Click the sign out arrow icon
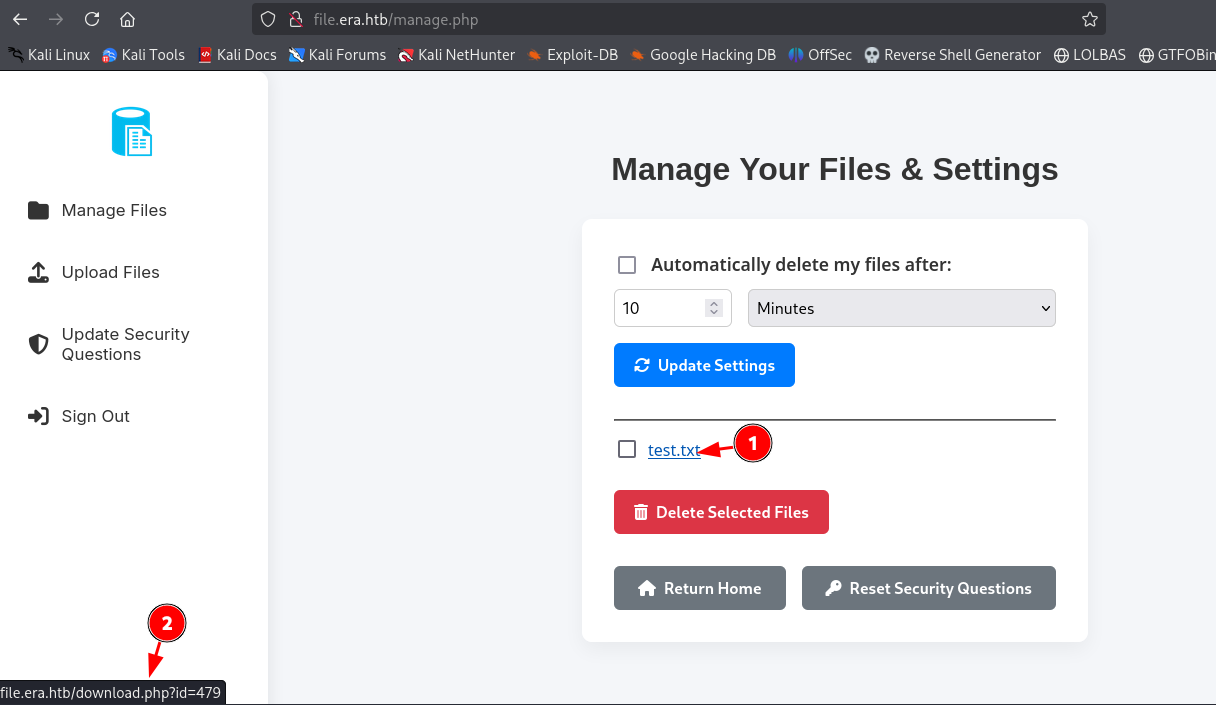Viewport: 1216px width, 705px height. tap(38, 416)
